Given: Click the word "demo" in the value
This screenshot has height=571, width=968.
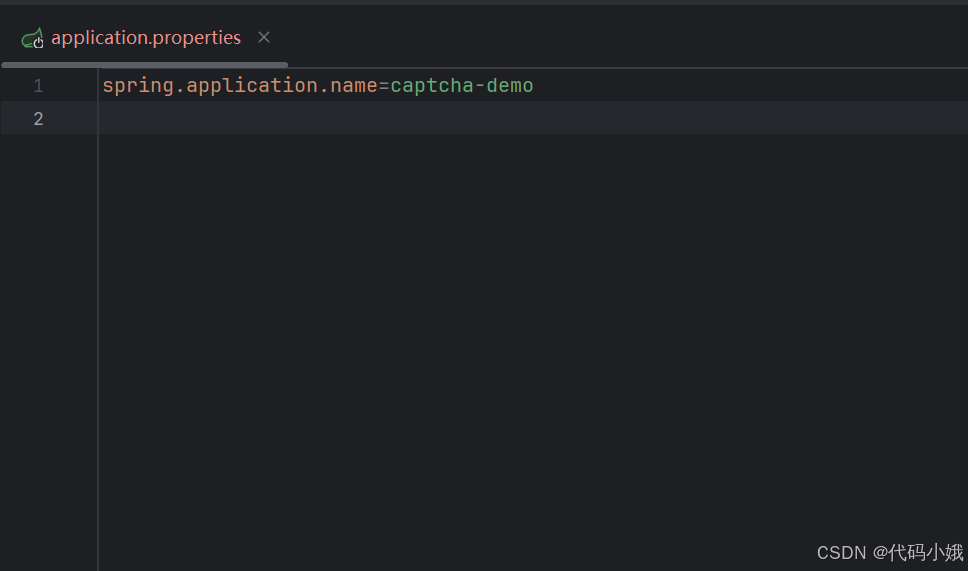Looking at the screenshot, I should point(510,85).
